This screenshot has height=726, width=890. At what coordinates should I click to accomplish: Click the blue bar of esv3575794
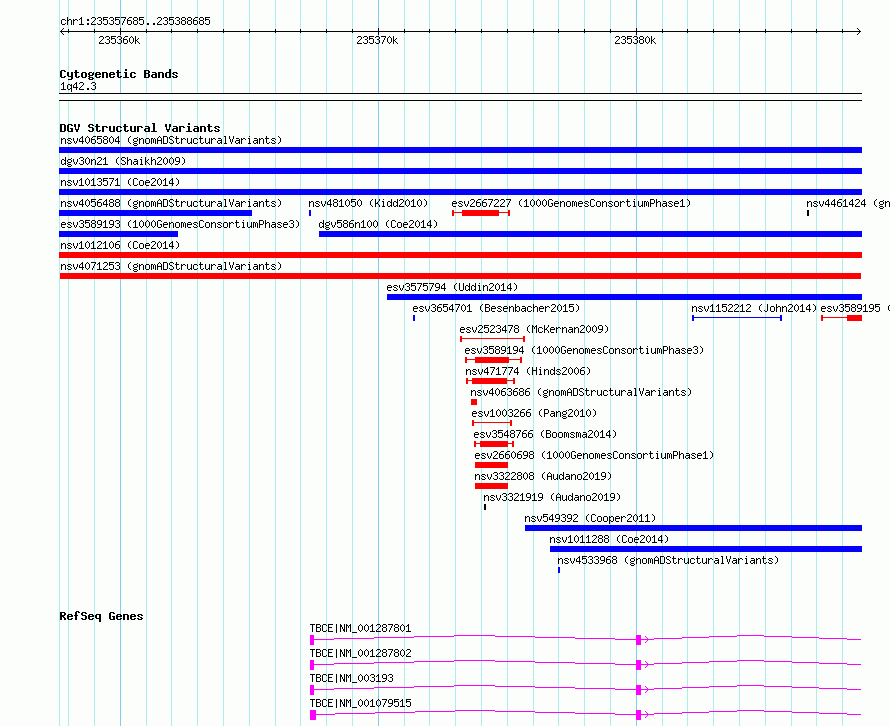[624, 297]
